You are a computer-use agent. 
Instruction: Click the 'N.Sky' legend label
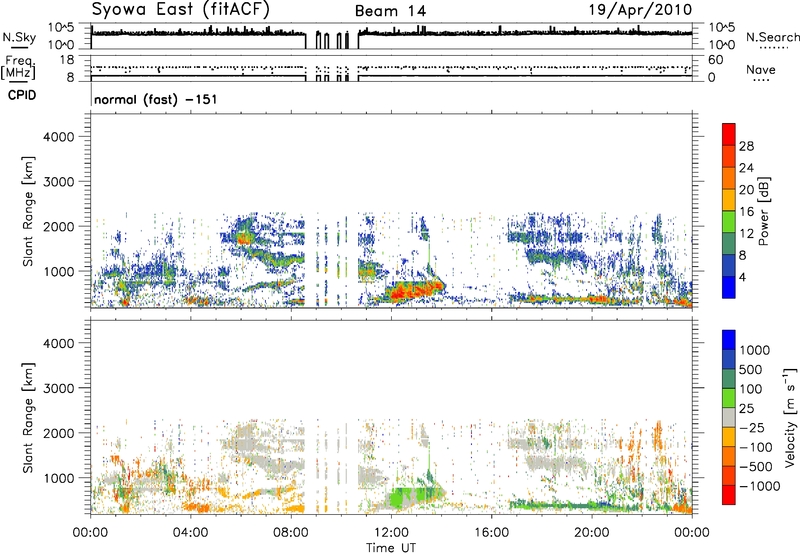pyautogui.click(x=19, y=37)
